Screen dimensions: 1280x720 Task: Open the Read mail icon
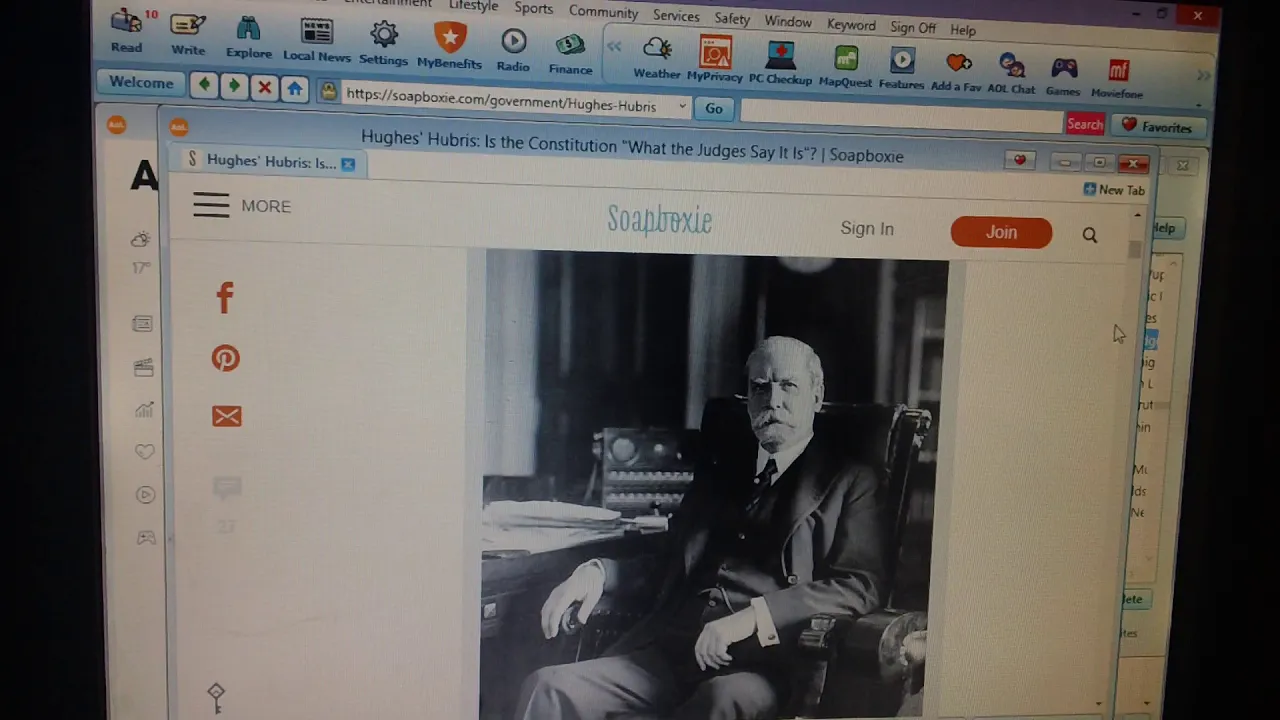coord(126,30)
